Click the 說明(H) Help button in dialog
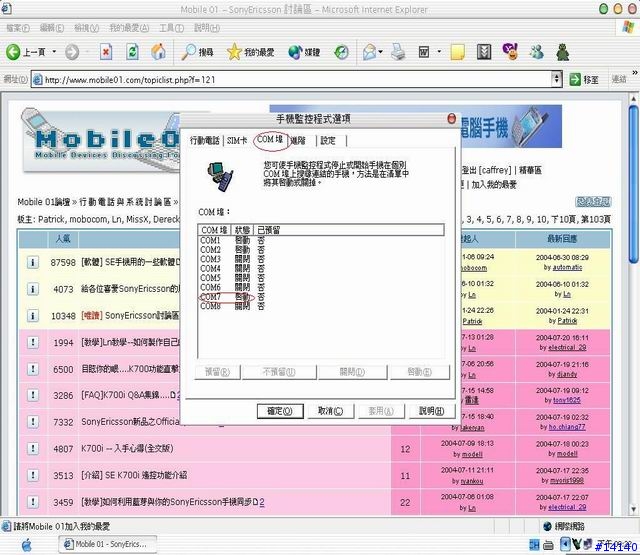 431,411
